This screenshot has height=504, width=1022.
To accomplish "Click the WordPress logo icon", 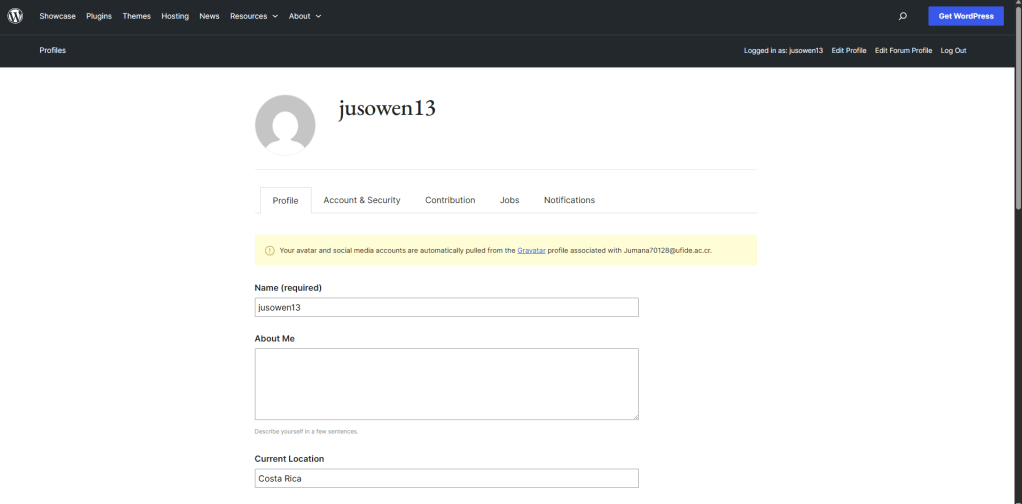I will [x=15, y=16].
